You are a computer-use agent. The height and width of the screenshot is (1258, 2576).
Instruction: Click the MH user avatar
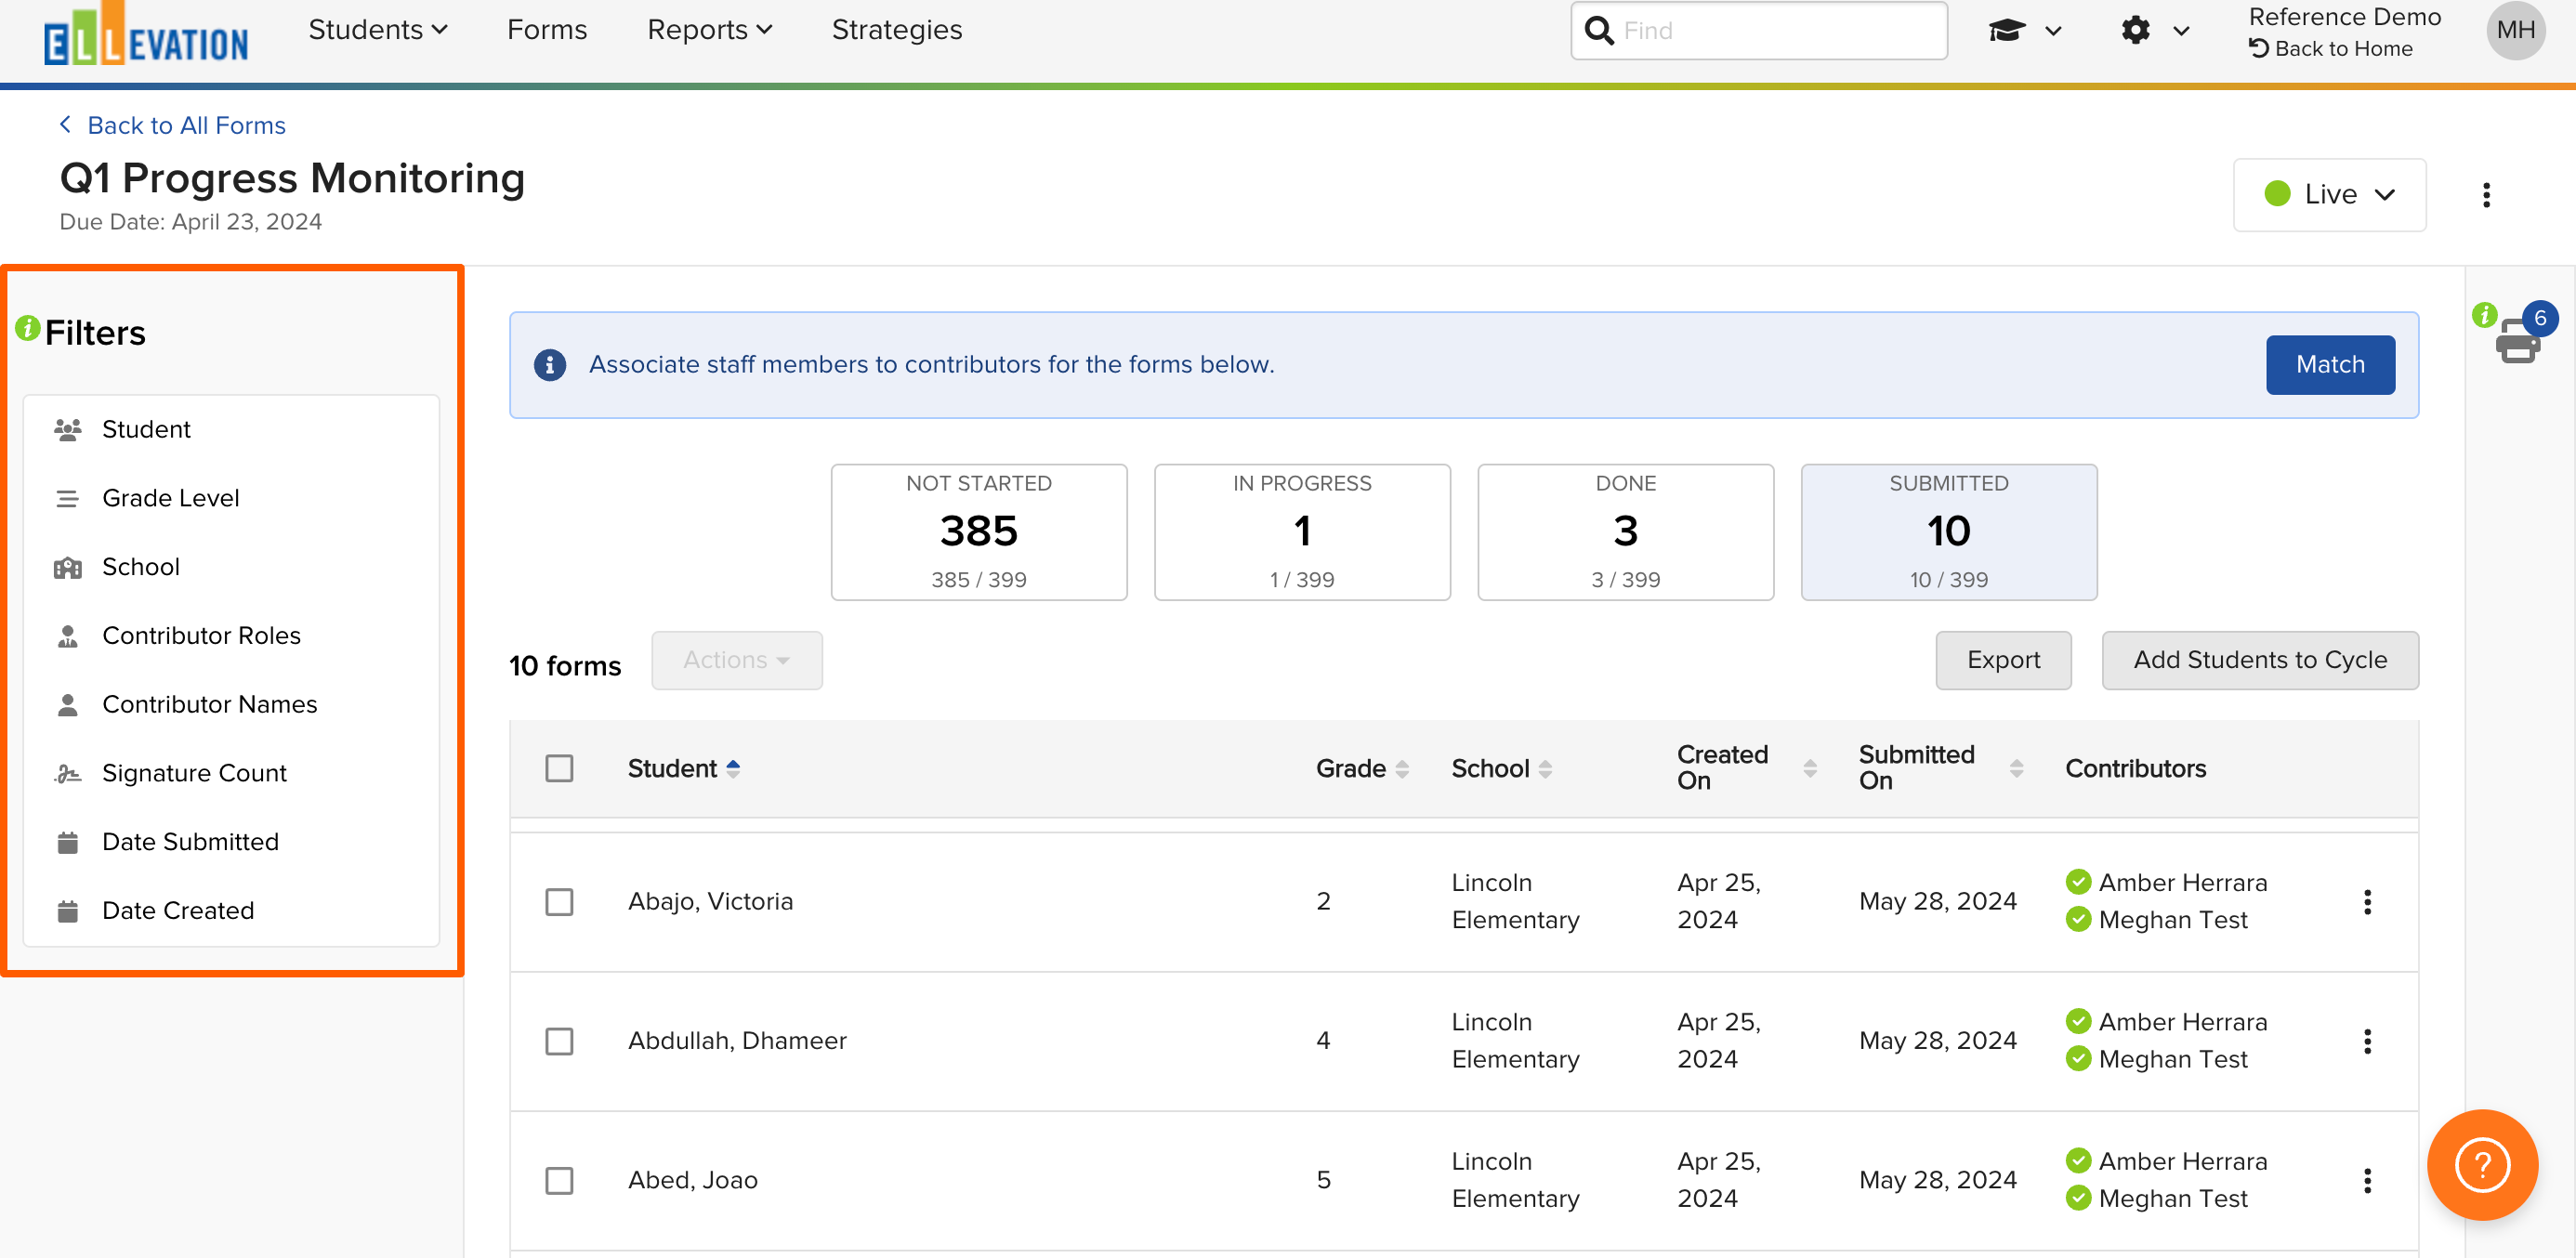click(2515, 31)
